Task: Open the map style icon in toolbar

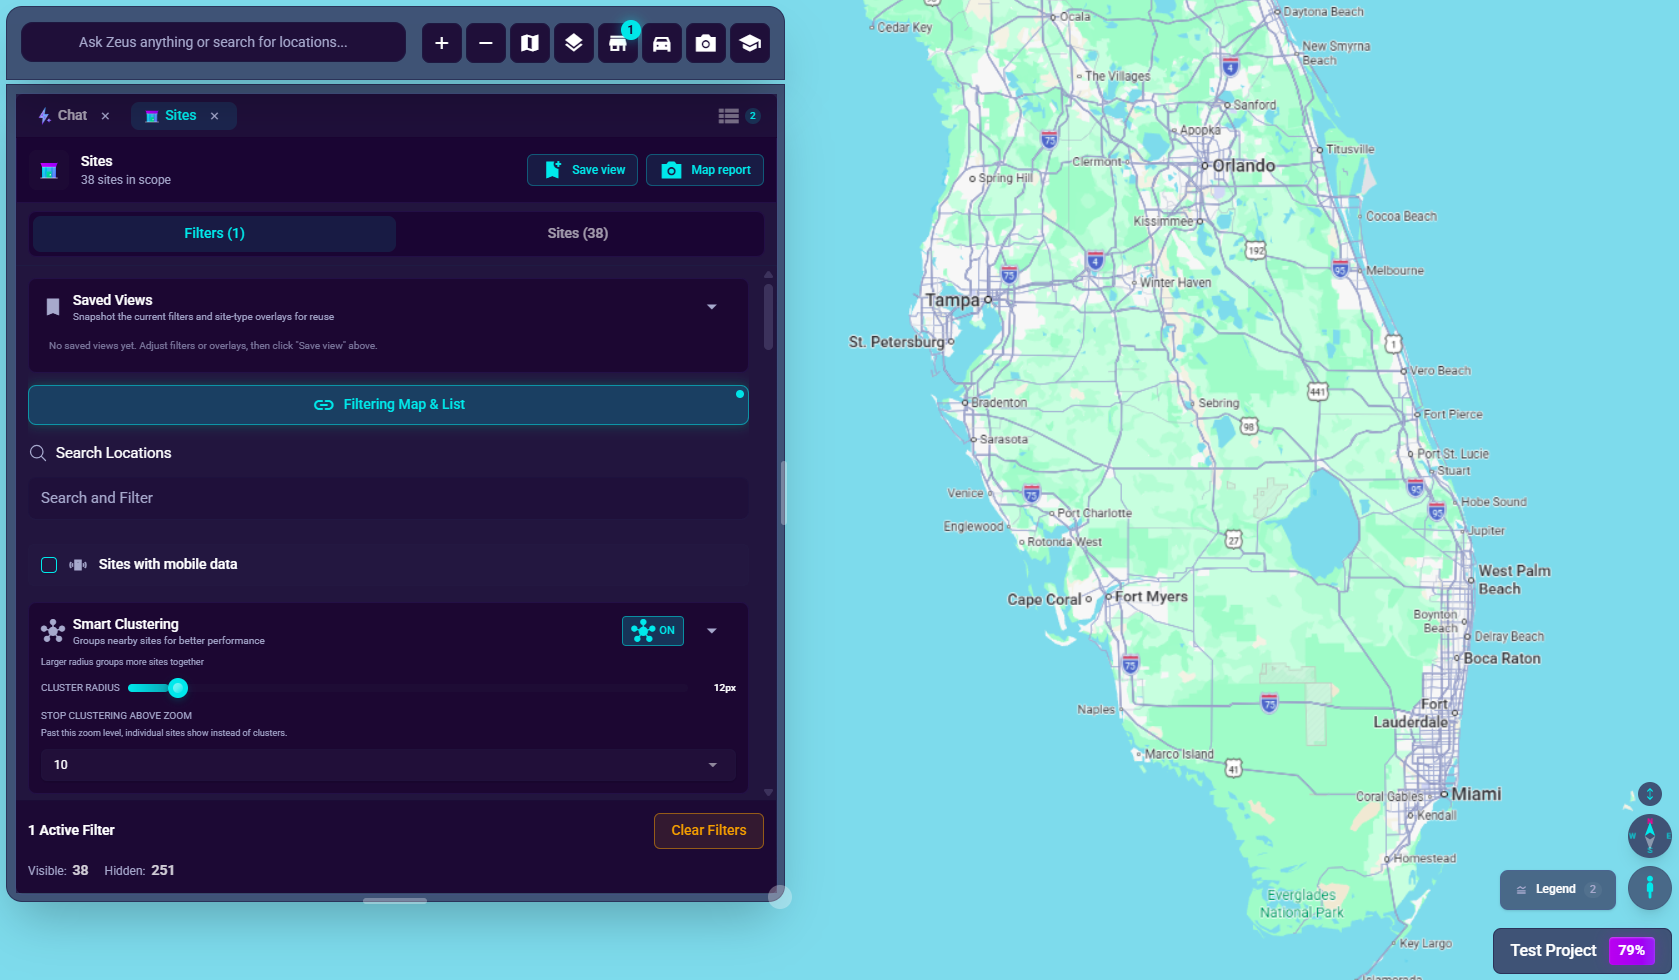Action: (529, 43)
